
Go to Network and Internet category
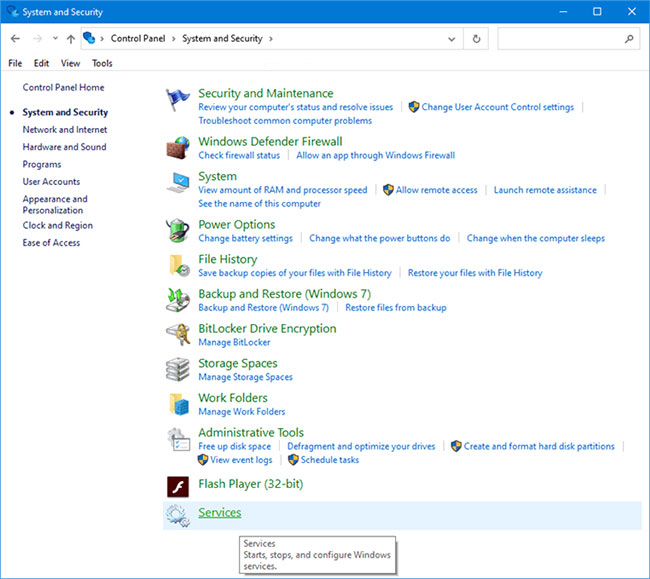click(65, 130)
